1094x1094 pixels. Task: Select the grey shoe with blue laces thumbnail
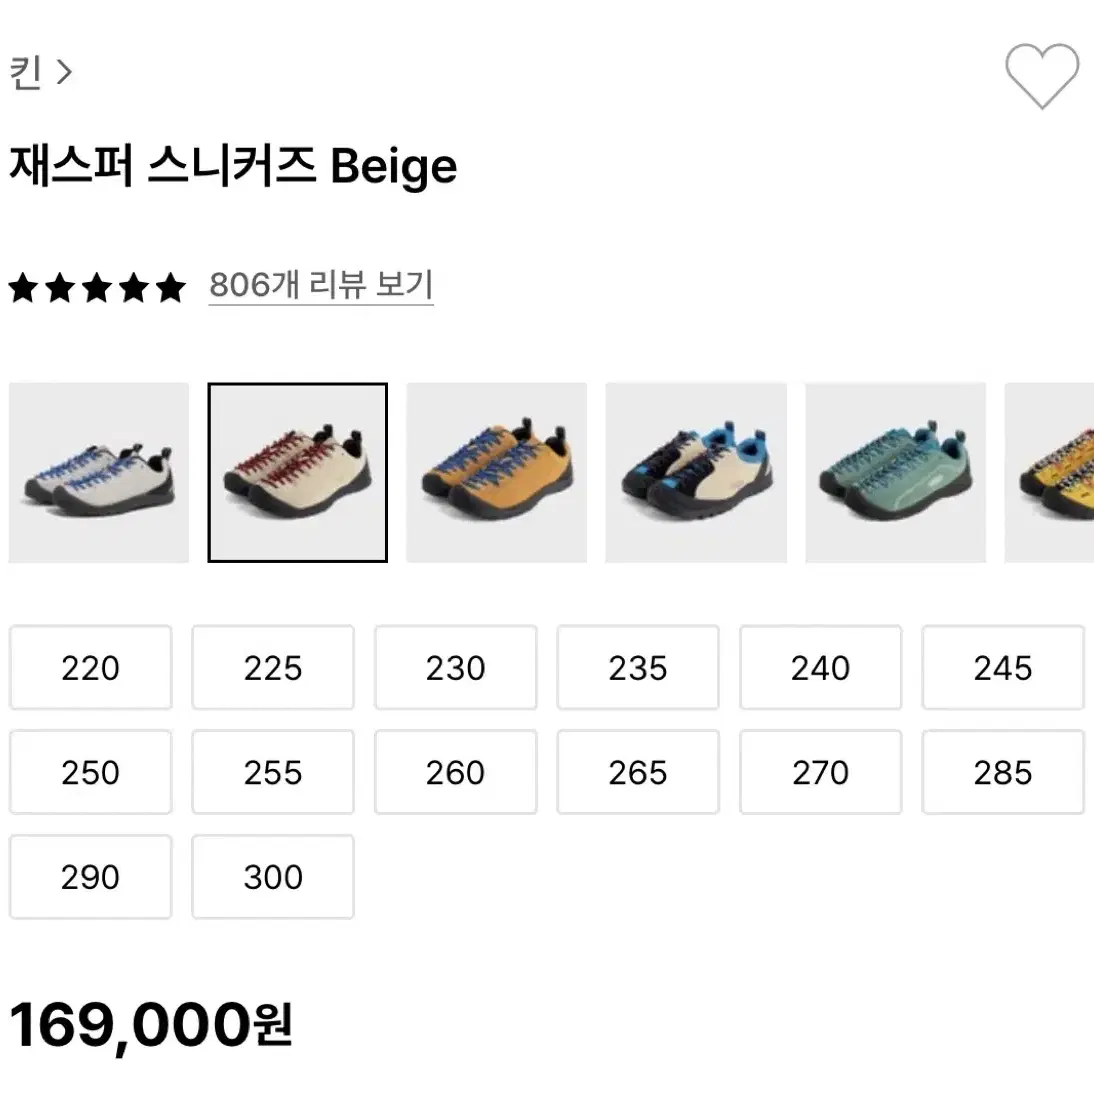[x=98, y=472]
